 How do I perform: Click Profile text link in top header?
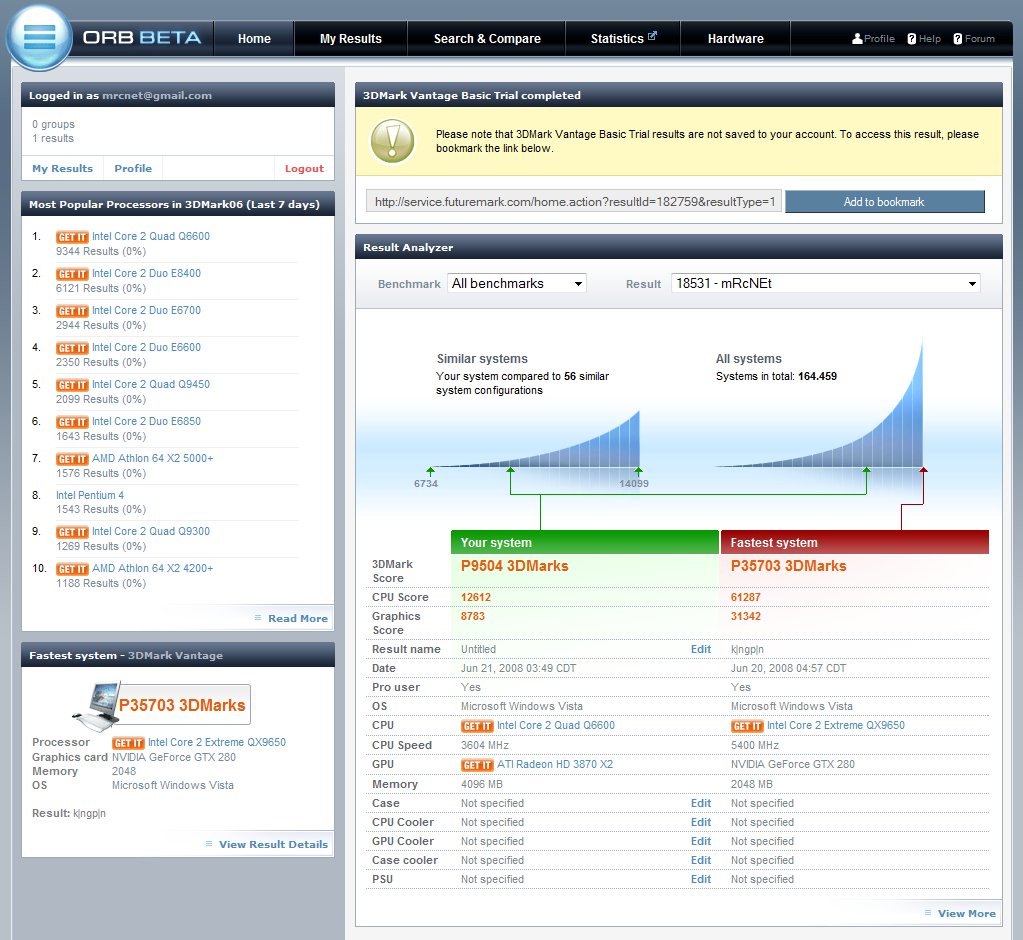tap(879, 38)
